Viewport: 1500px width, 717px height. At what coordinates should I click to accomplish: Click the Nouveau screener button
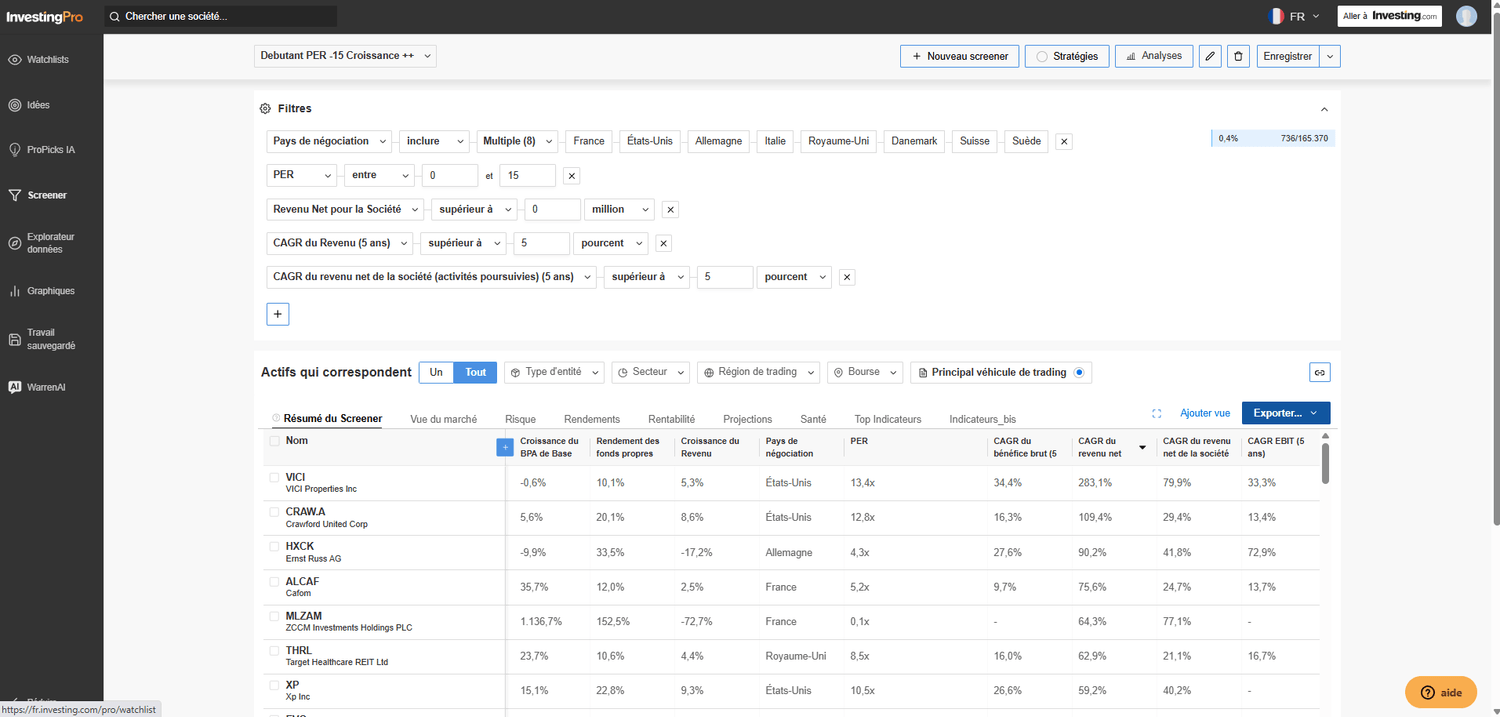960,56
